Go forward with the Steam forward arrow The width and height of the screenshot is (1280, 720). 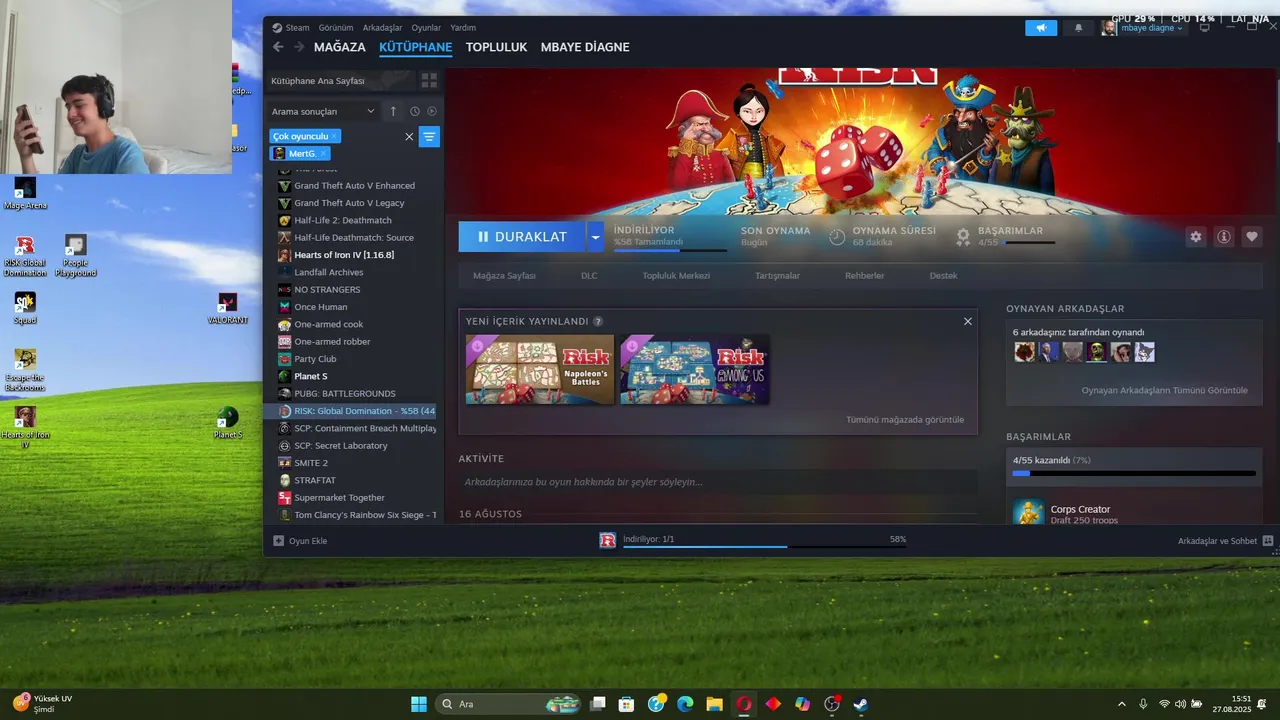(298, 47)
